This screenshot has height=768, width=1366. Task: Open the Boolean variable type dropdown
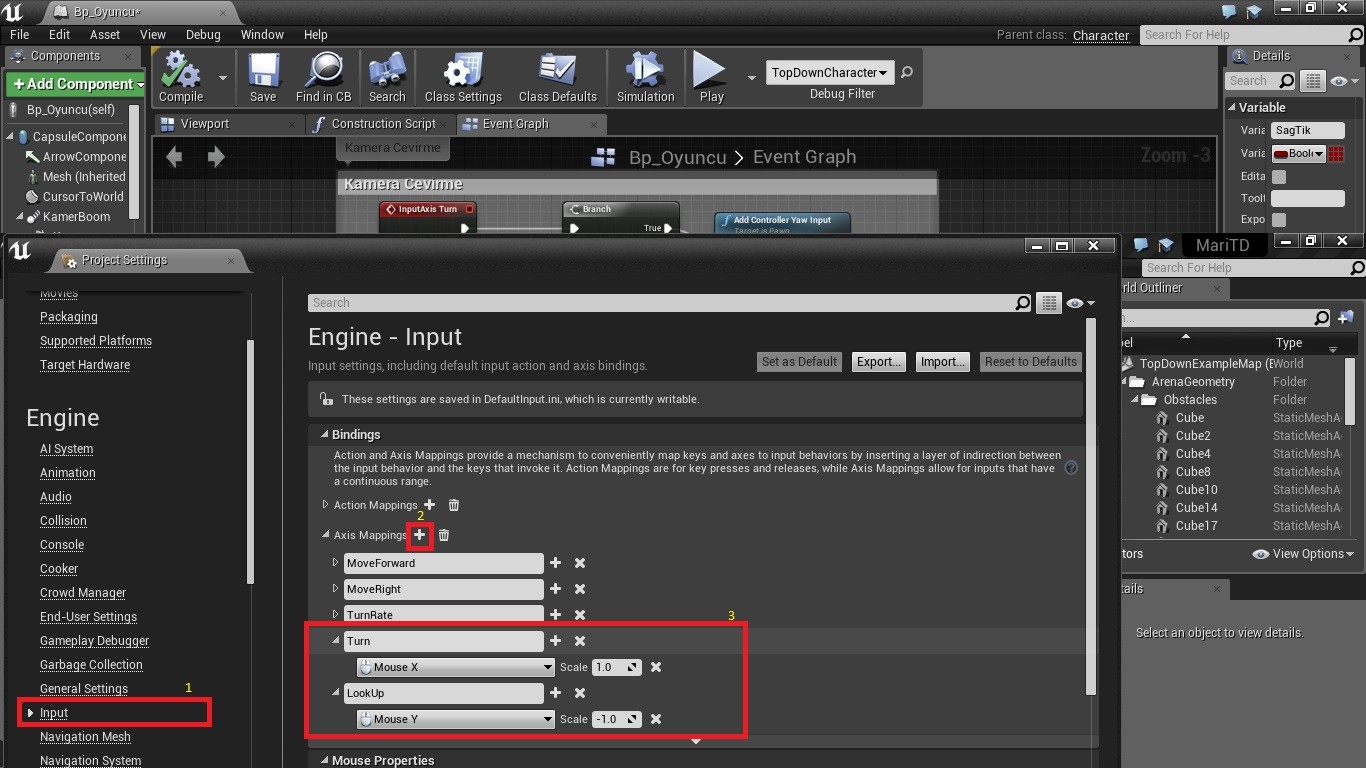coord(1298,154)
